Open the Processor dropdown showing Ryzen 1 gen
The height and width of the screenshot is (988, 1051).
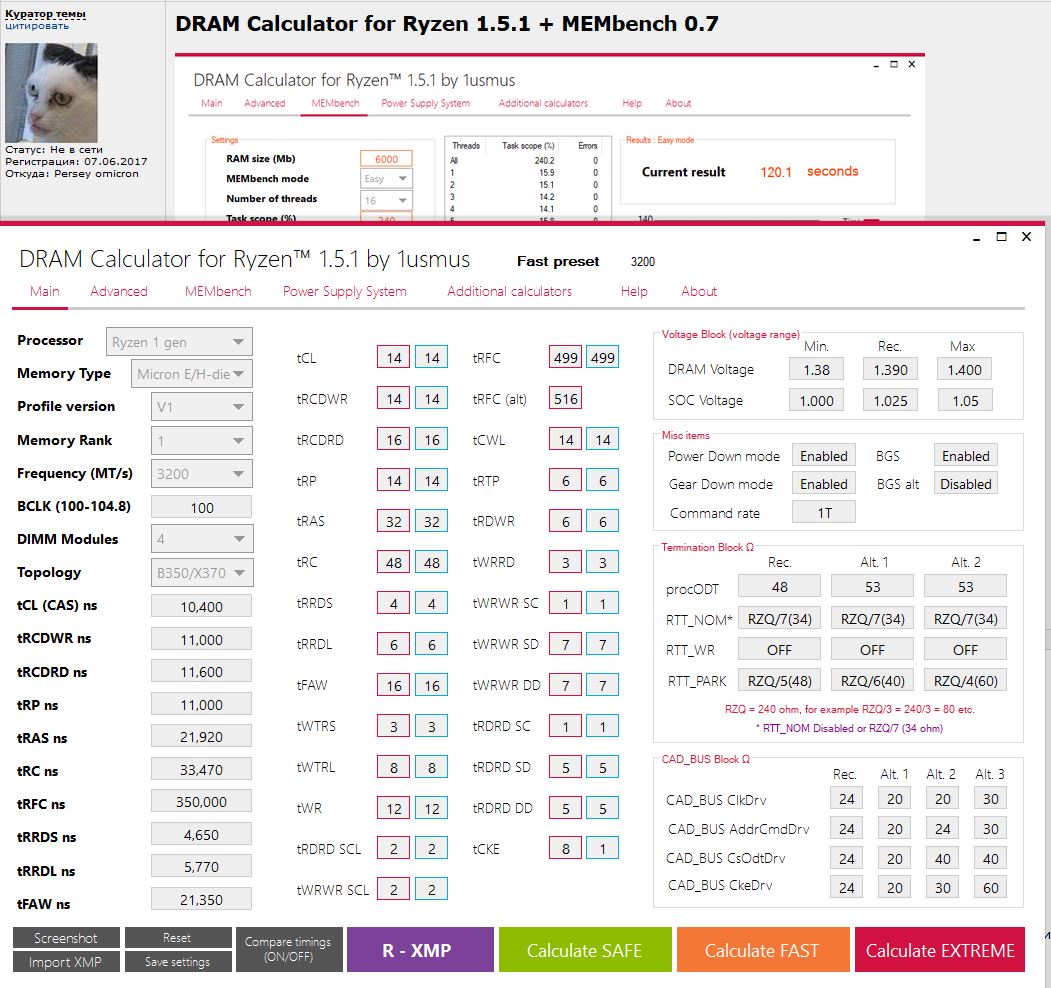(179, 342)
